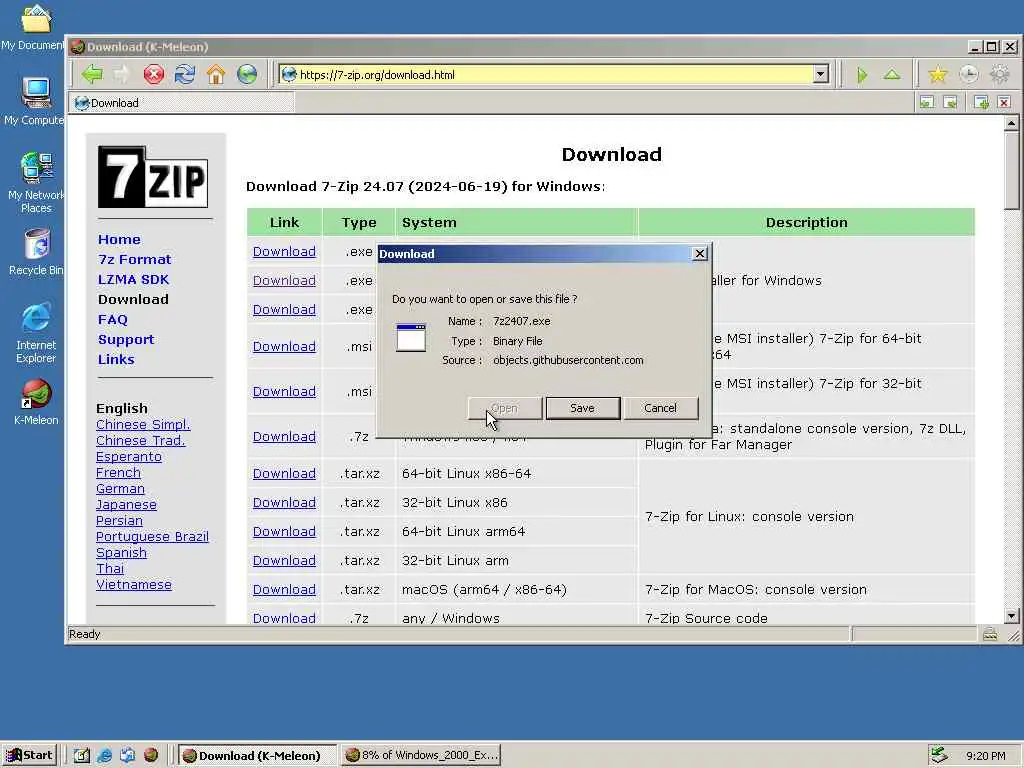Open the Start menu
The image size is (1024, 768).
point(29,756)
